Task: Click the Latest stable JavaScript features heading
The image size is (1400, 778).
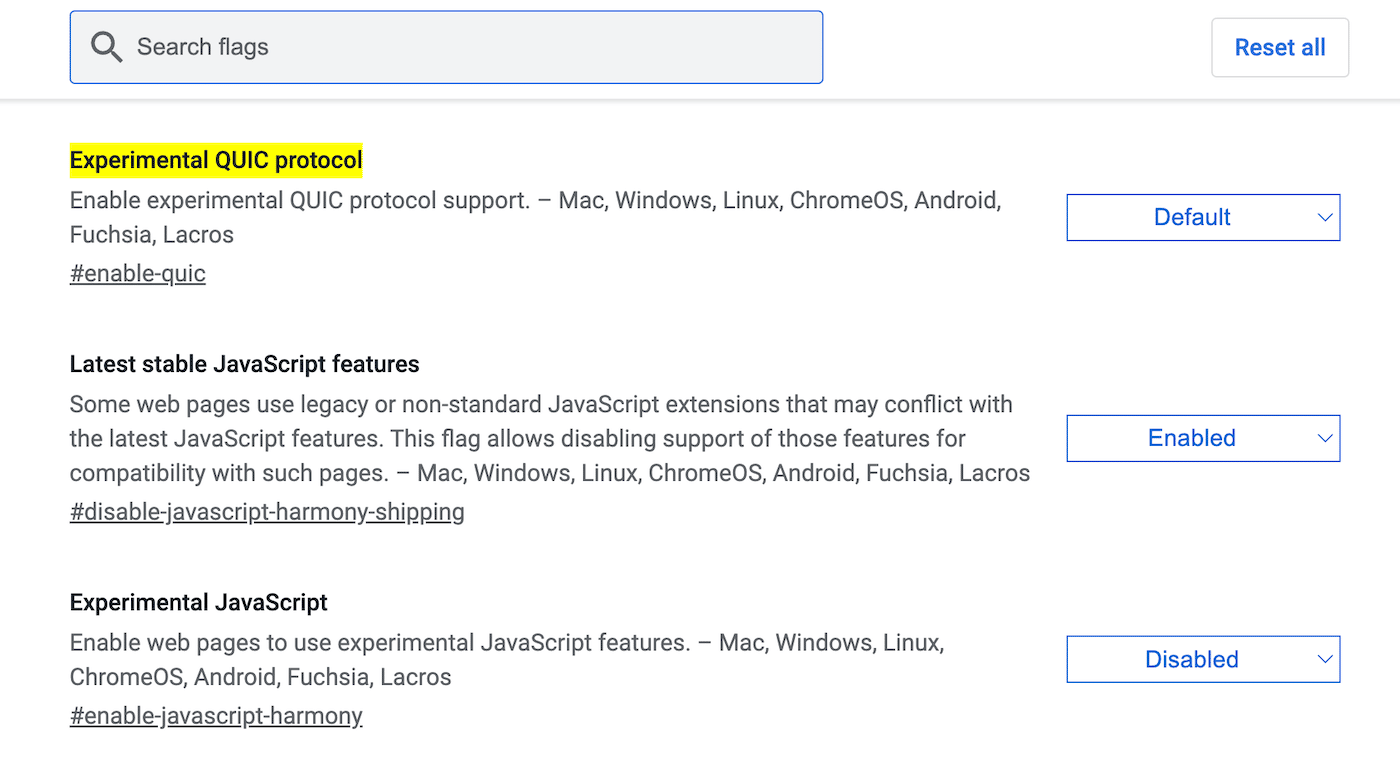Action: click(244, 364)
